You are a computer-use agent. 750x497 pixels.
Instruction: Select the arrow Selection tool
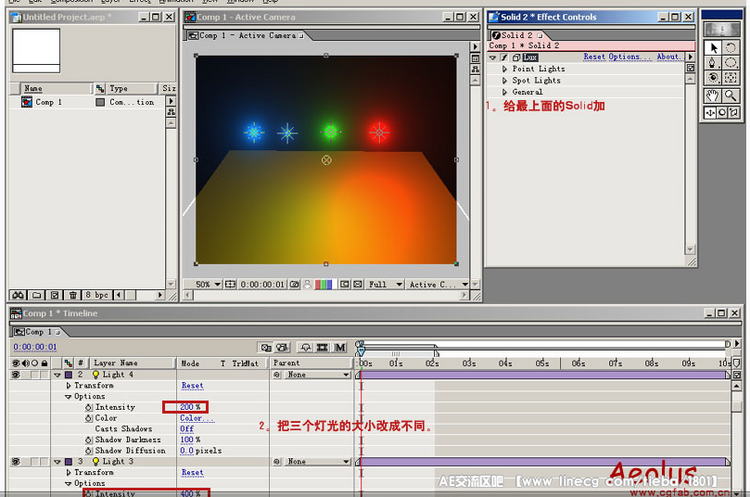point(713,48)
